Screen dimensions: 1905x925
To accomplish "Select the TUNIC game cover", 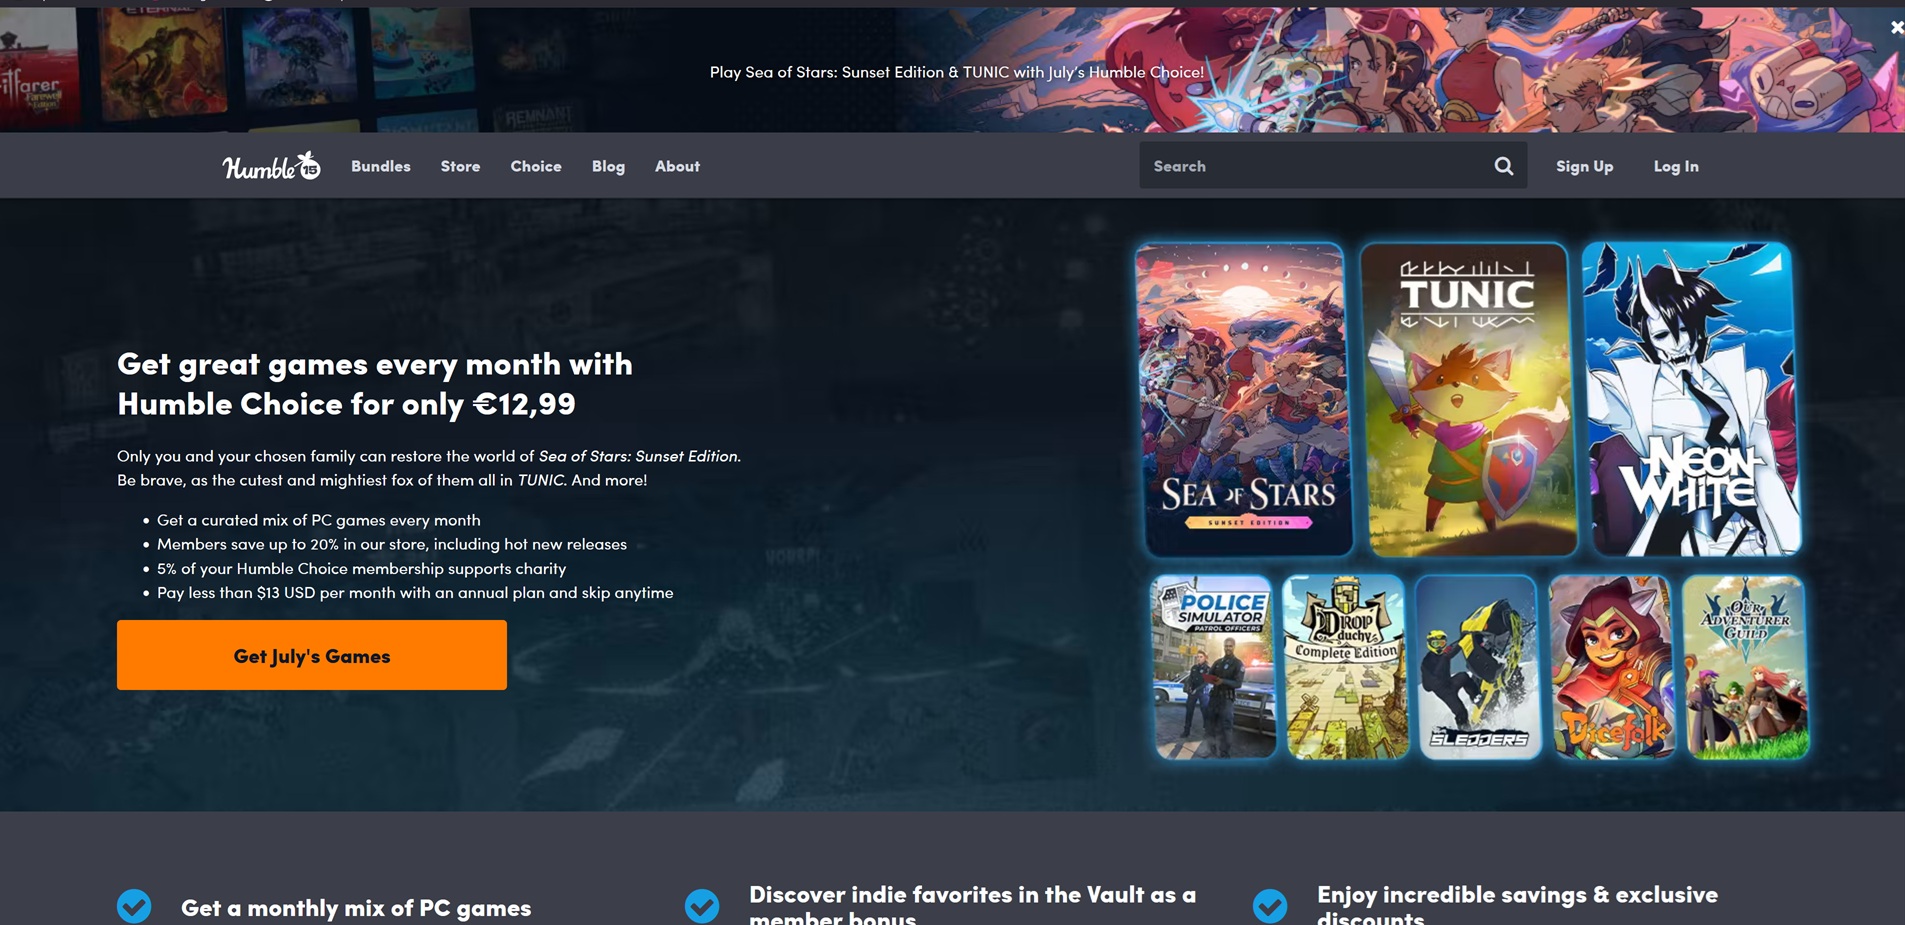I will (x=1469, y=399).
